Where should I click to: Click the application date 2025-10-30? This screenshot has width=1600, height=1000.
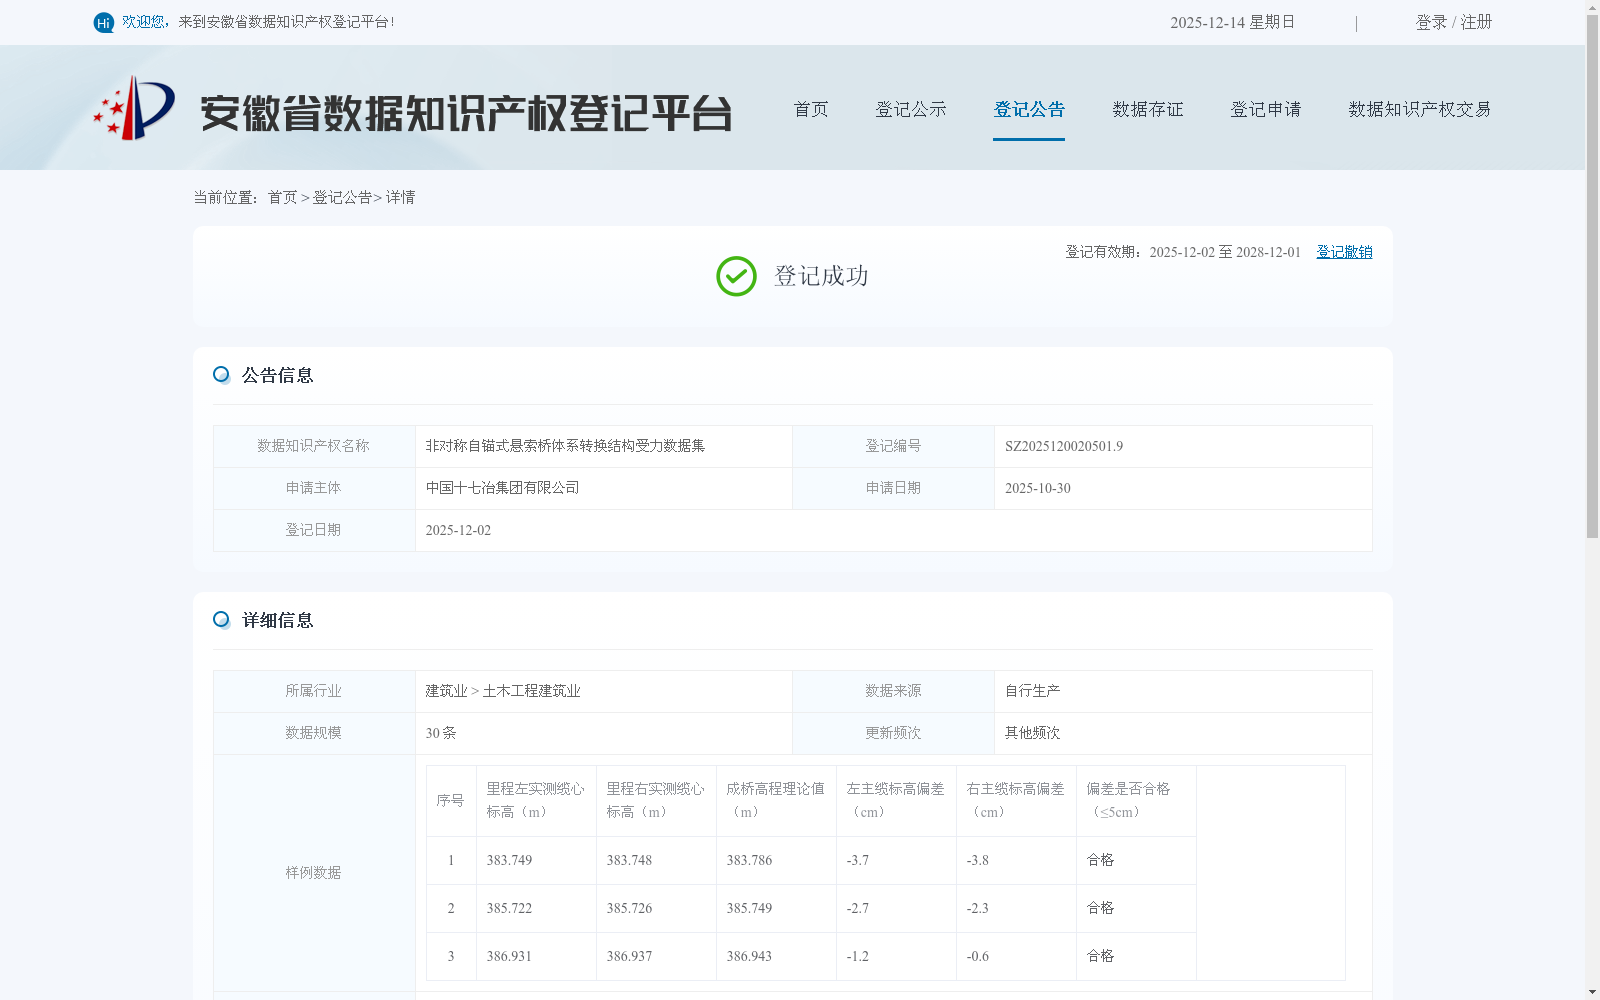pyautogui.click(x=1038, y=488)
